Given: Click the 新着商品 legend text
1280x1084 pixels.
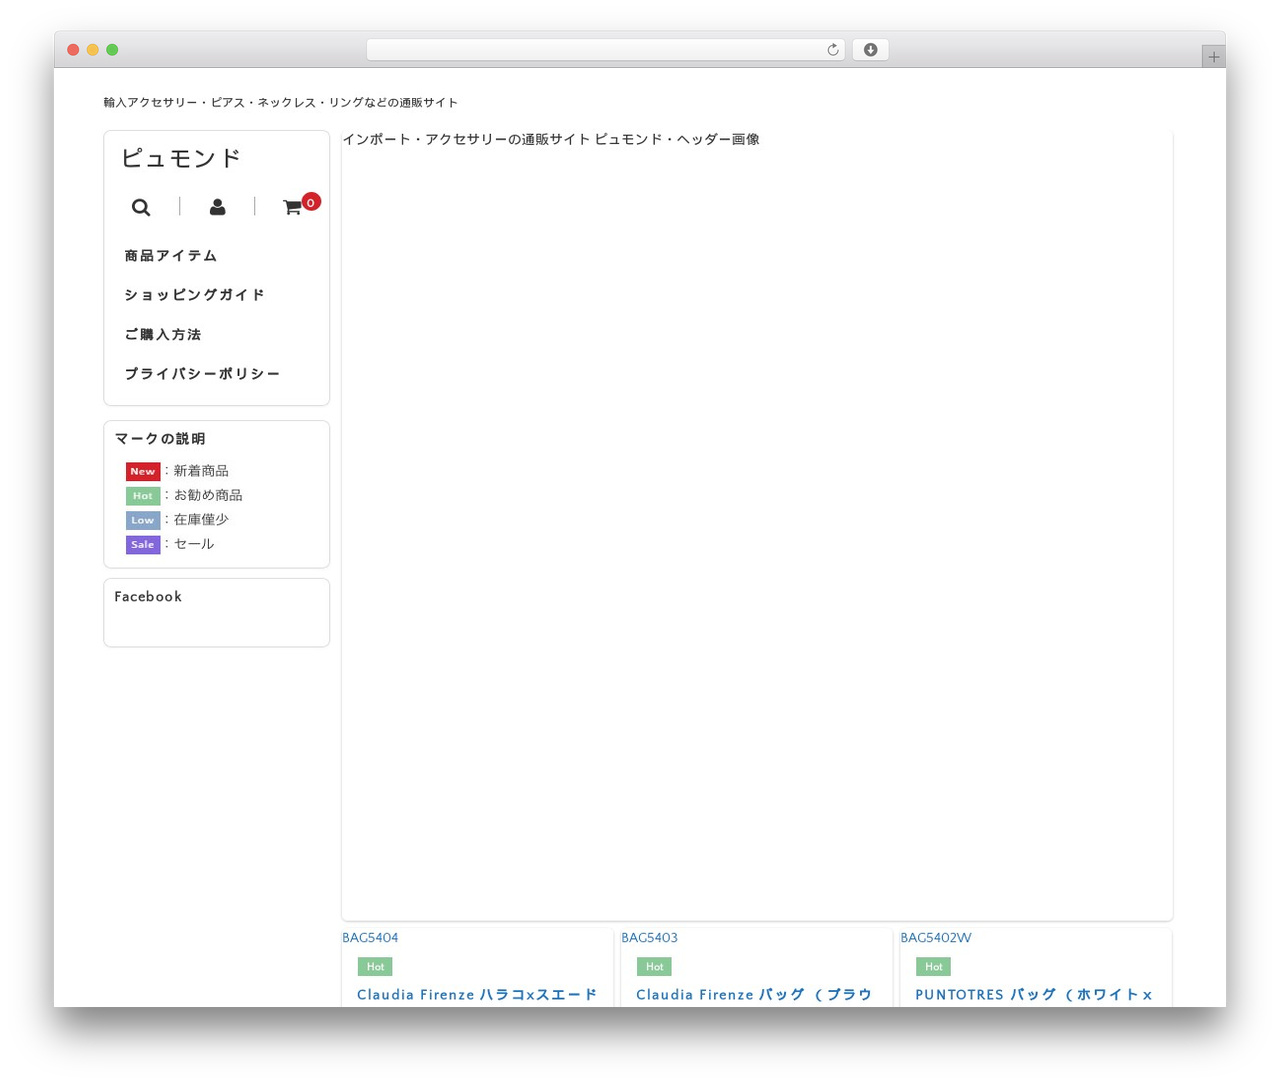Looking at the screenshot, I should pos(201,471).
